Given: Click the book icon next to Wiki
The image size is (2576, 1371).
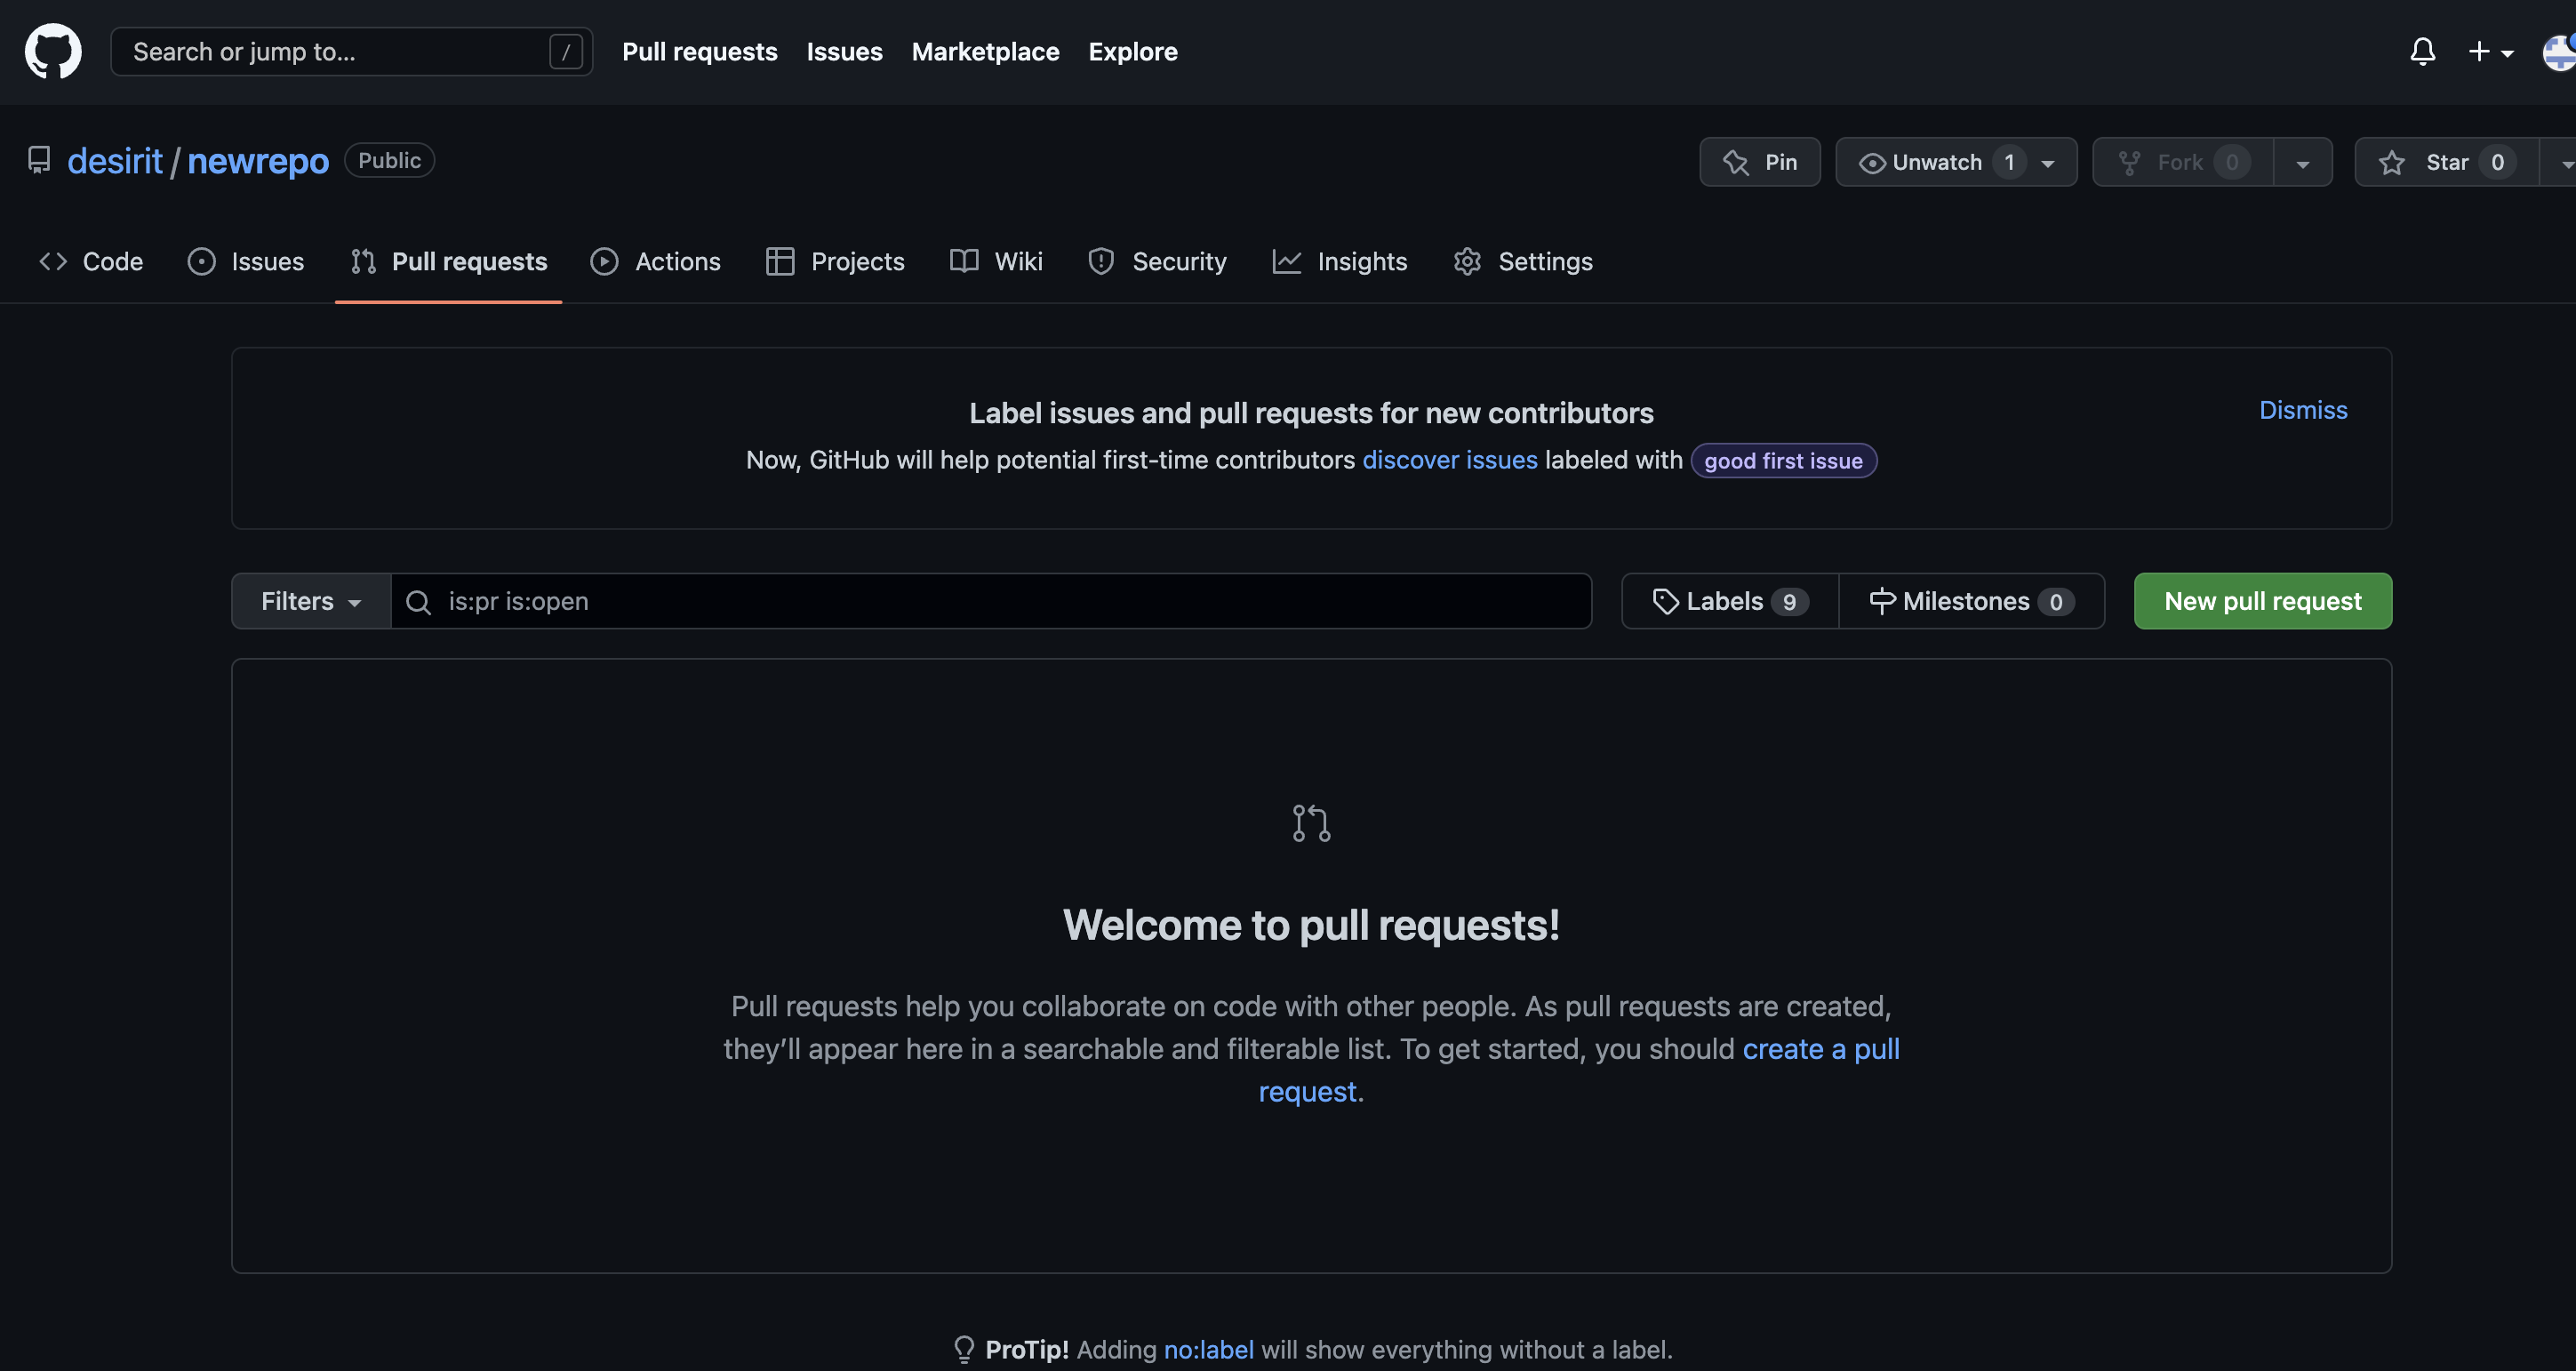Looking at the screenshot, I should (x=964, y=261).
